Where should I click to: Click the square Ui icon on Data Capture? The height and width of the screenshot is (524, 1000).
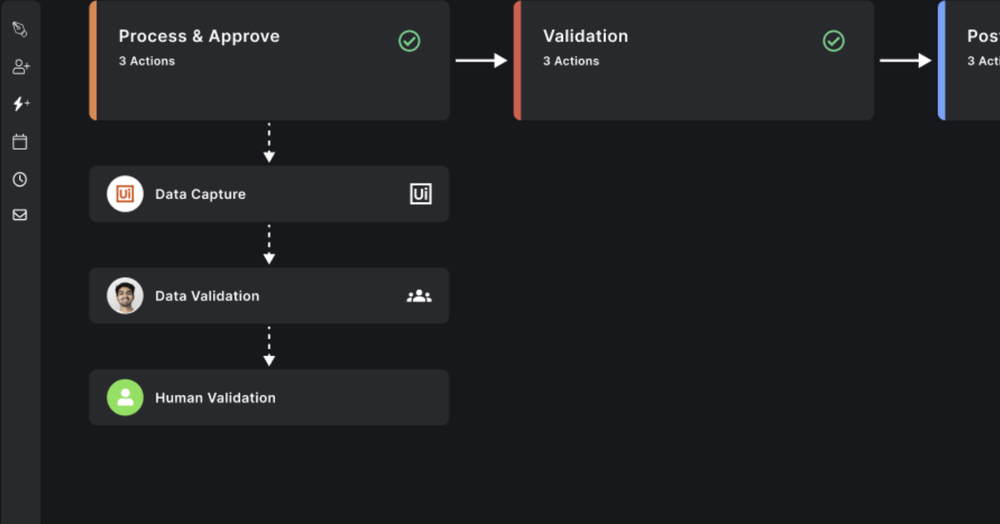(x=421, y=194)
